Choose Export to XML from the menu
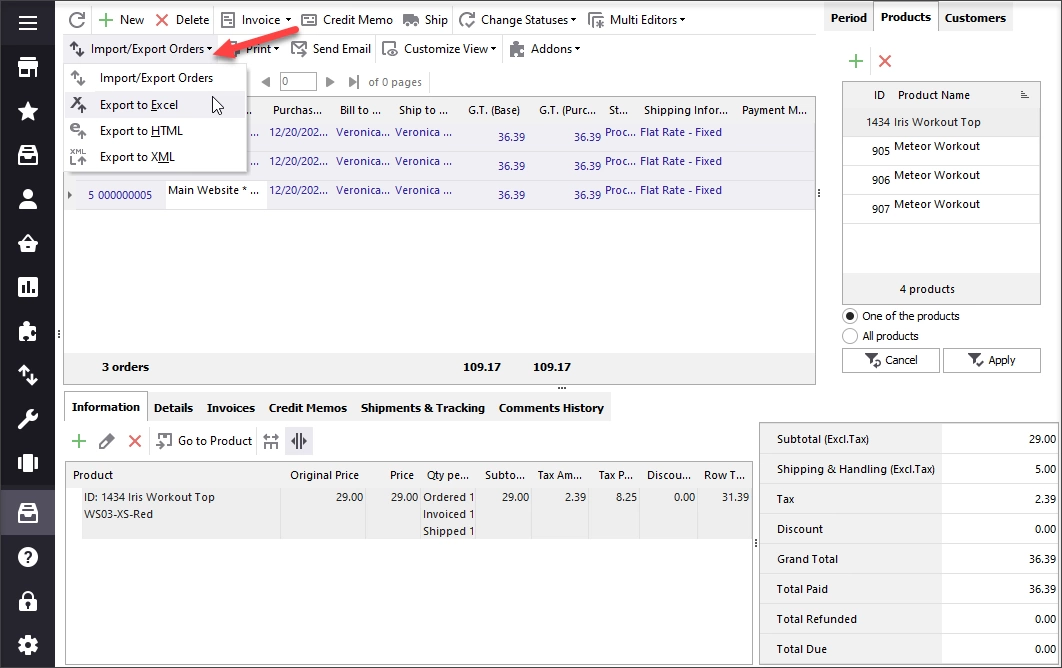Viewport: 1062px width, 668px height. (x=156, y=157)
